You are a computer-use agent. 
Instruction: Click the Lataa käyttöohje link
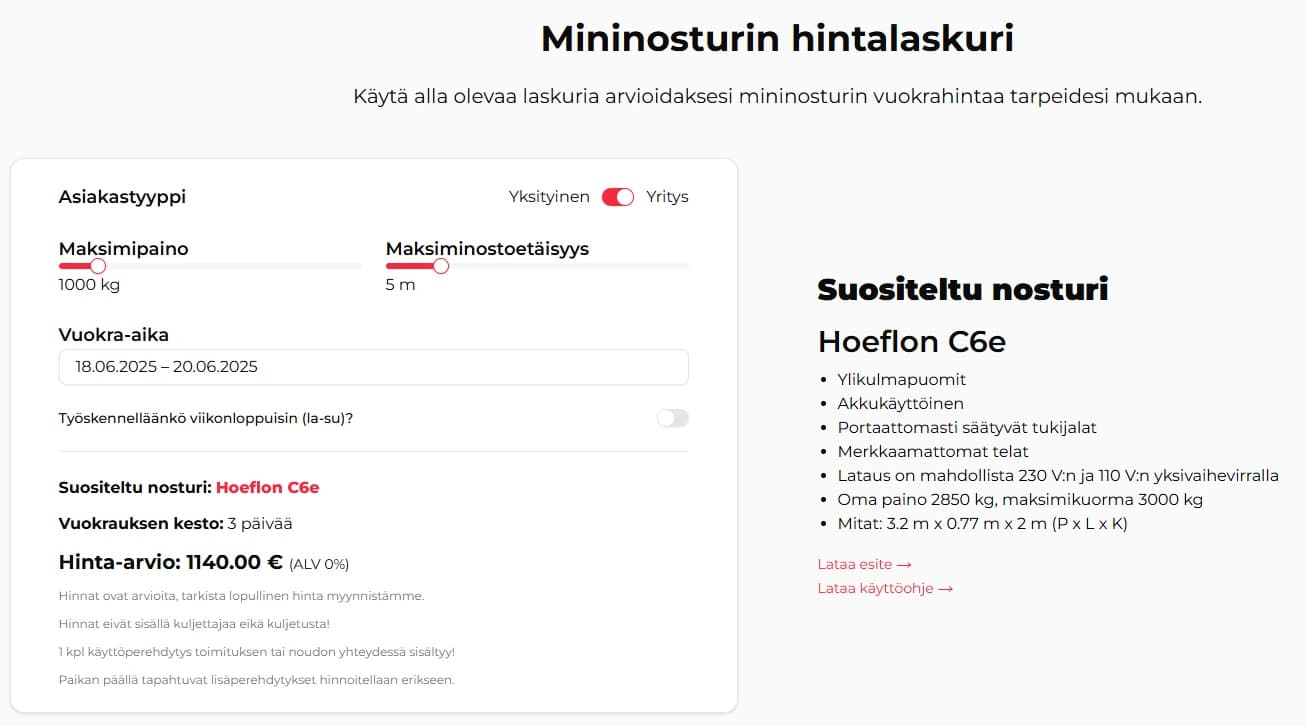885,588
